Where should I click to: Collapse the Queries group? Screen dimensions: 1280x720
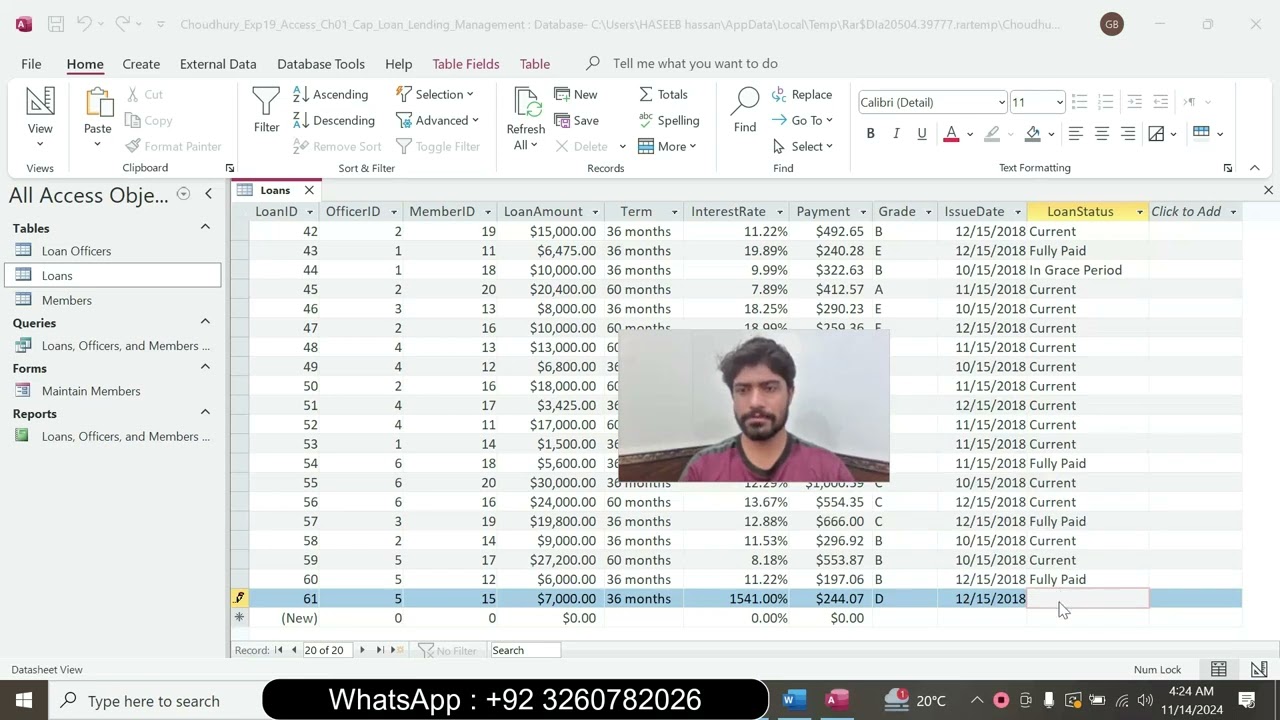click(x=205, y=322)
